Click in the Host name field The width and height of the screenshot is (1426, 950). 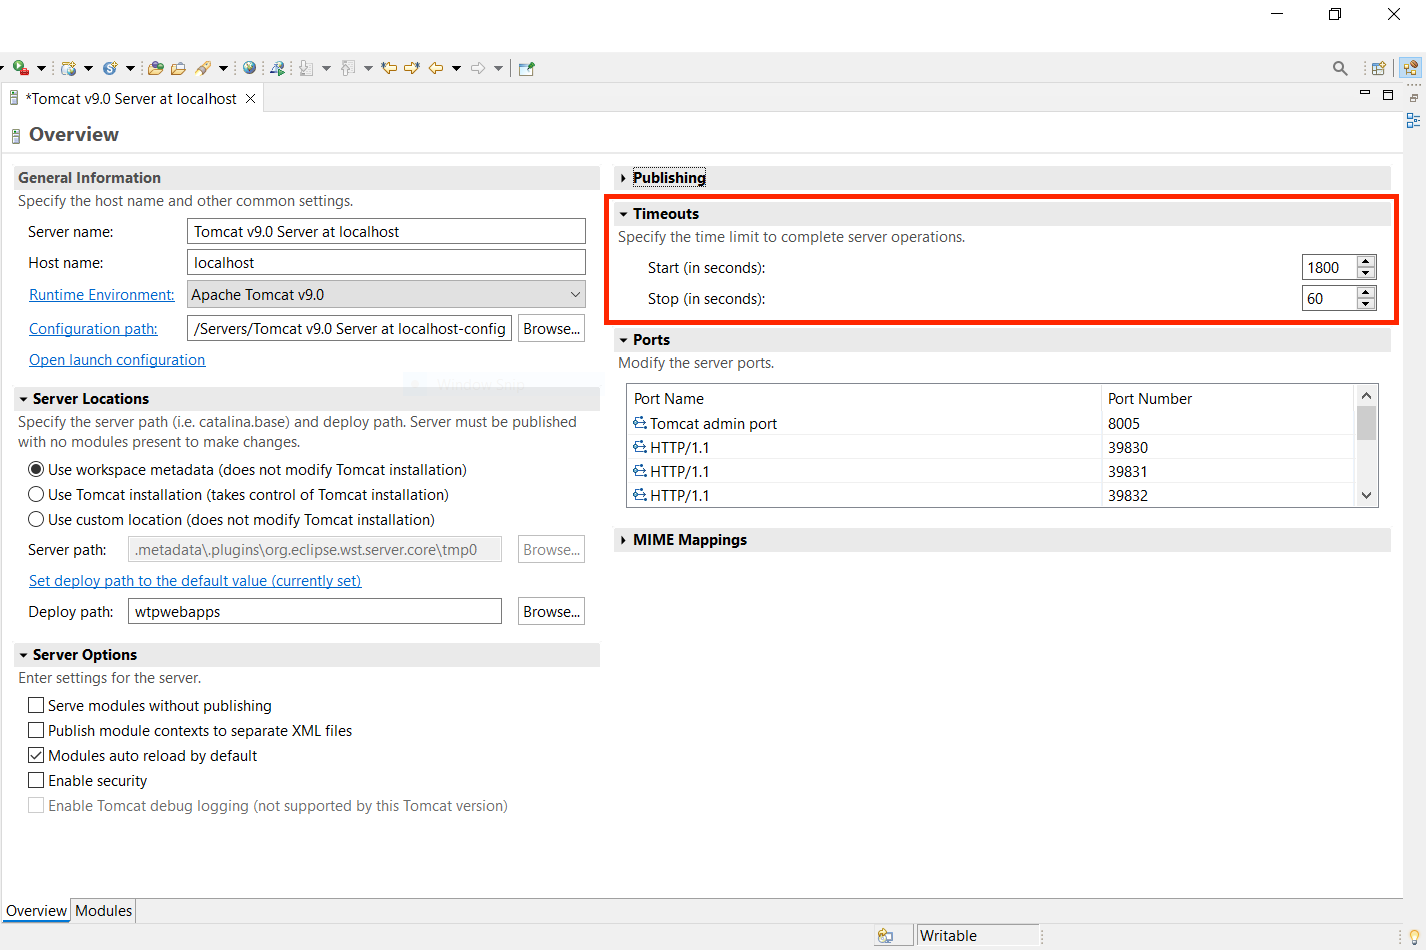click(386, 262)
